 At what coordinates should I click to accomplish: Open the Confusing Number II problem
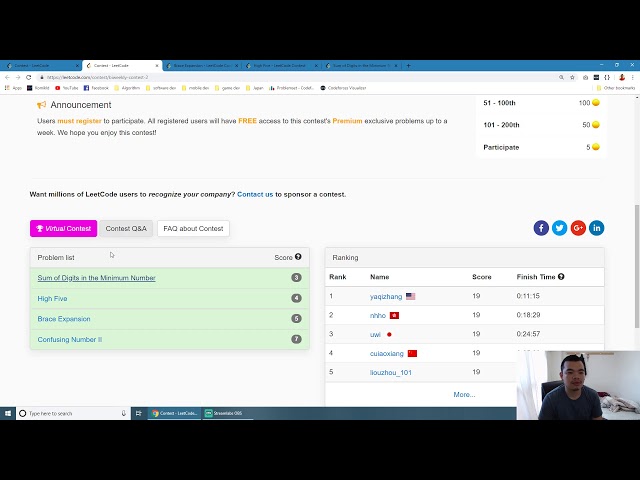click(69, 340)
